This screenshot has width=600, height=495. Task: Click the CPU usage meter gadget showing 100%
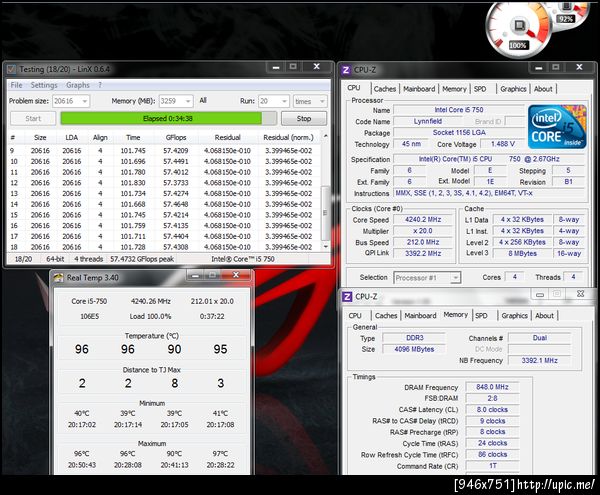click(x=518, y=31)
